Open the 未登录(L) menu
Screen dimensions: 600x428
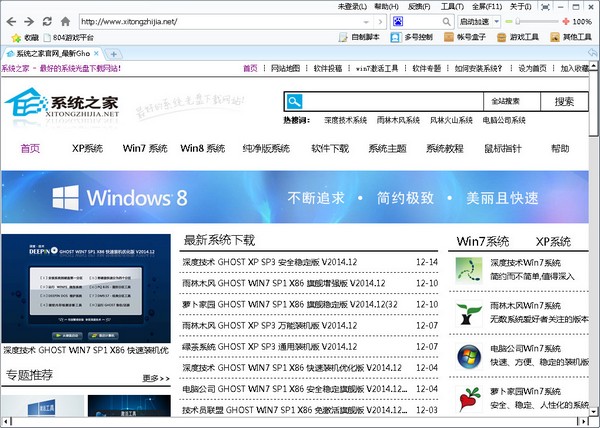pyautogui.click(x=352, y=7)
